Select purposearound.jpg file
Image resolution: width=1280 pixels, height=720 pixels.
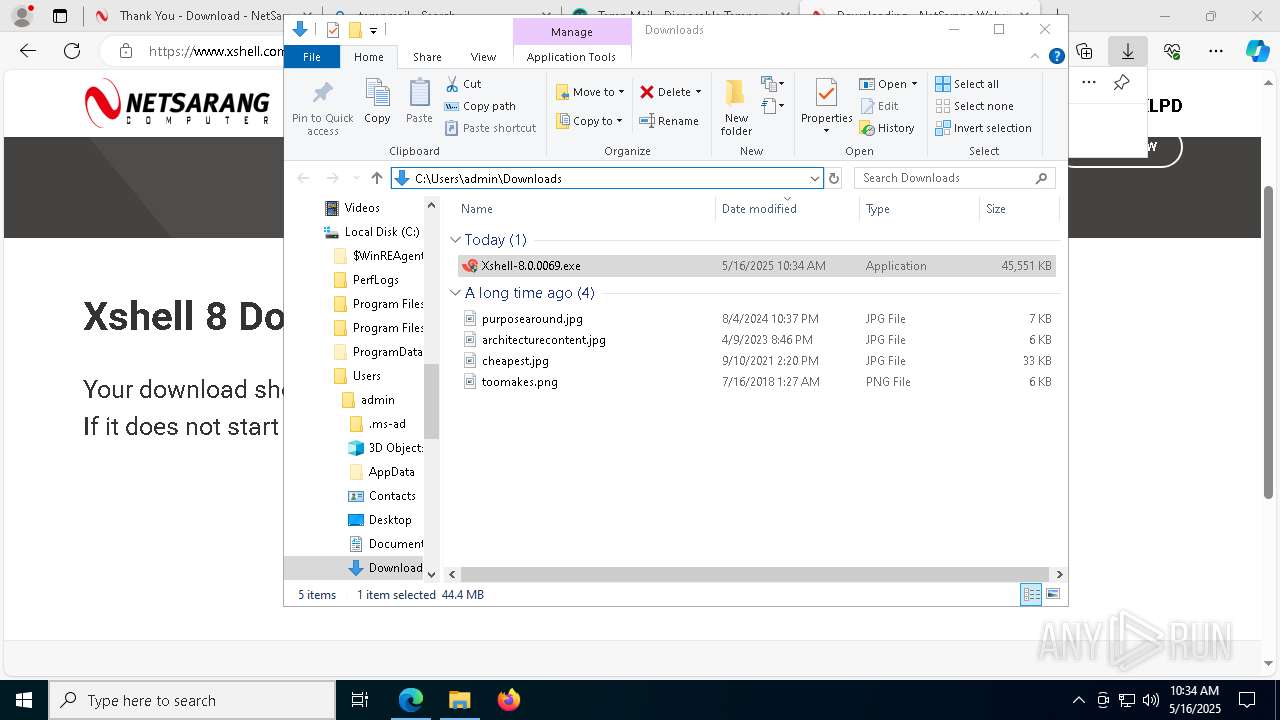click(756, 319)
